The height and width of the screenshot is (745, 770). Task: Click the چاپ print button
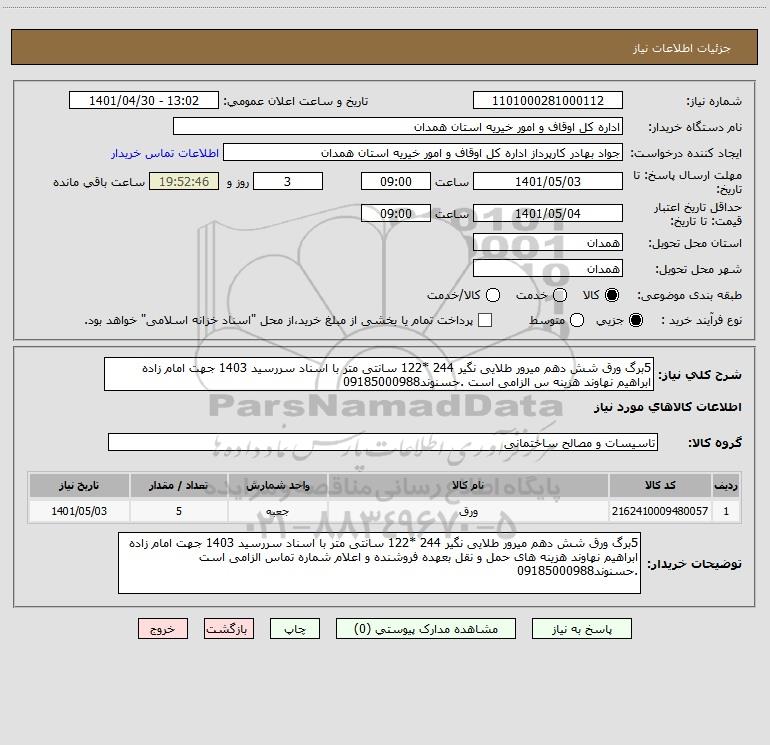coord(295,629)
